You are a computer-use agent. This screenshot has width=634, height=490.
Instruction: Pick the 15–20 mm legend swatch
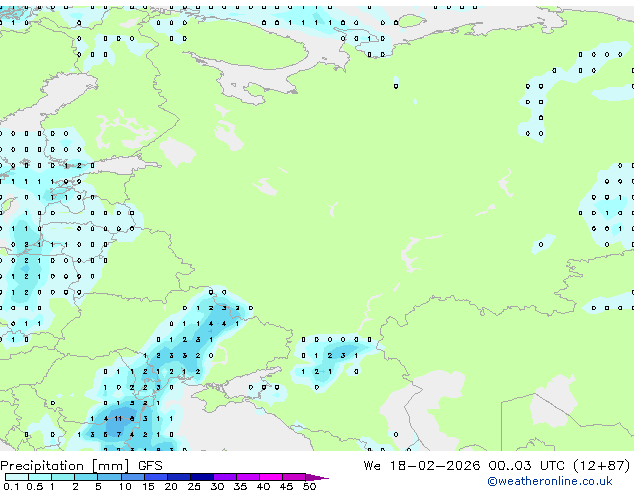tap(155, 477)
